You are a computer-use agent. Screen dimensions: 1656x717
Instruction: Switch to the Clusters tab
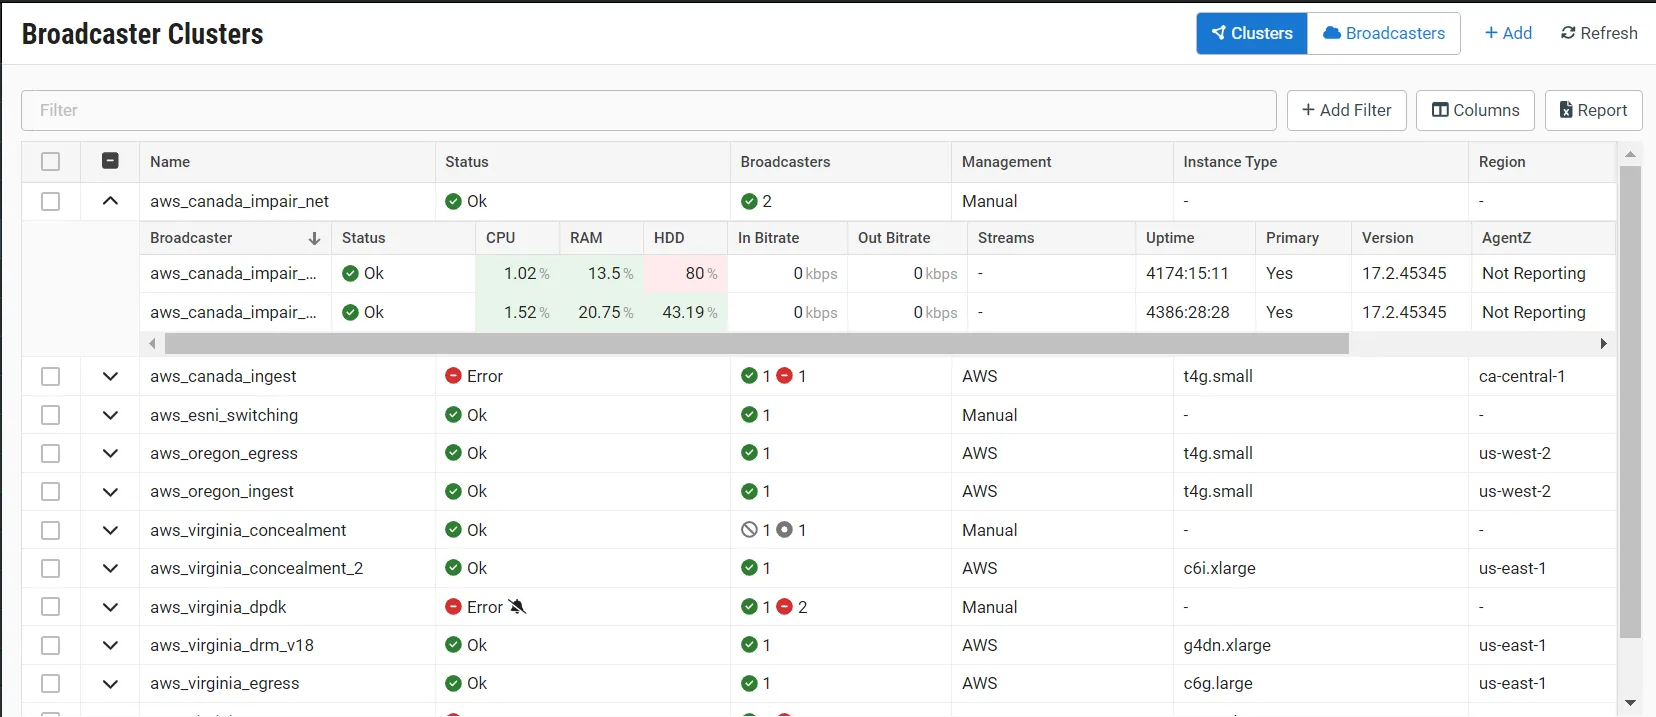pos(1252,33)
